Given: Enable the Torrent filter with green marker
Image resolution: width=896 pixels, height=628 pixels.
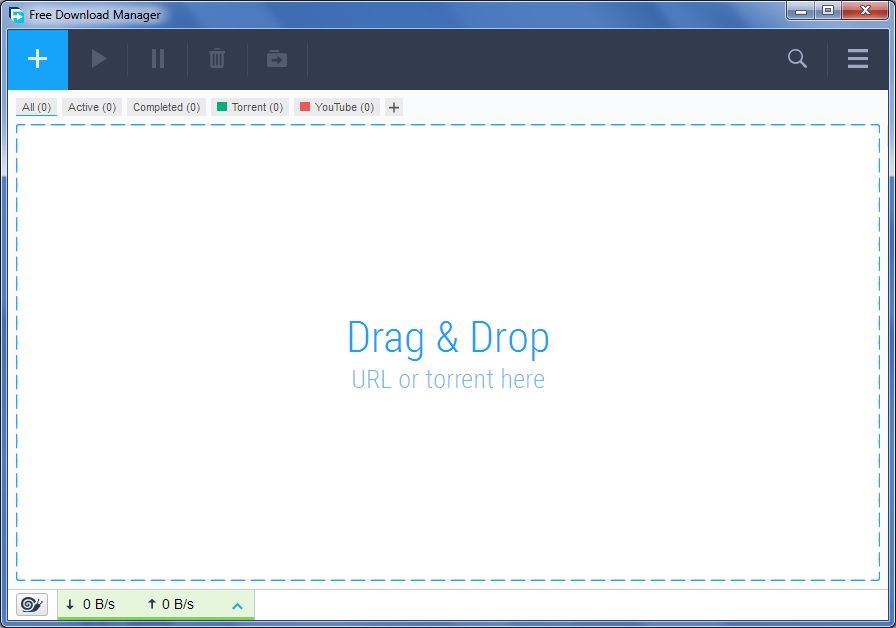Looking at the screenshot, I should [249, 107].
